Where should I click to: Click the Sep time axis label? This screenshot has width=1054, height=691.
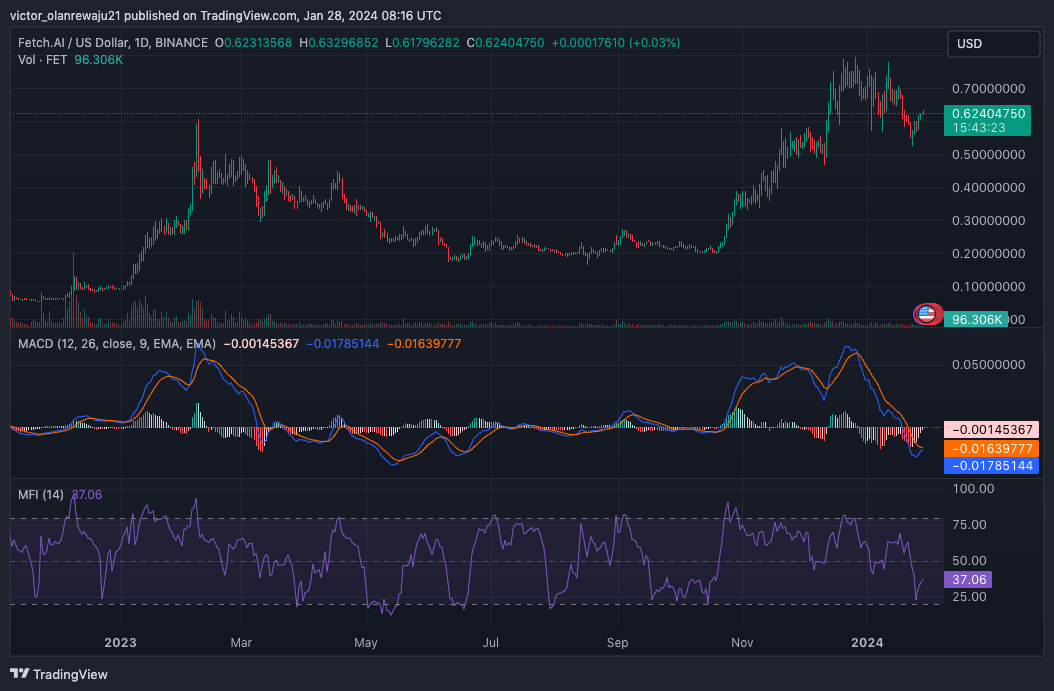[617, 643]
